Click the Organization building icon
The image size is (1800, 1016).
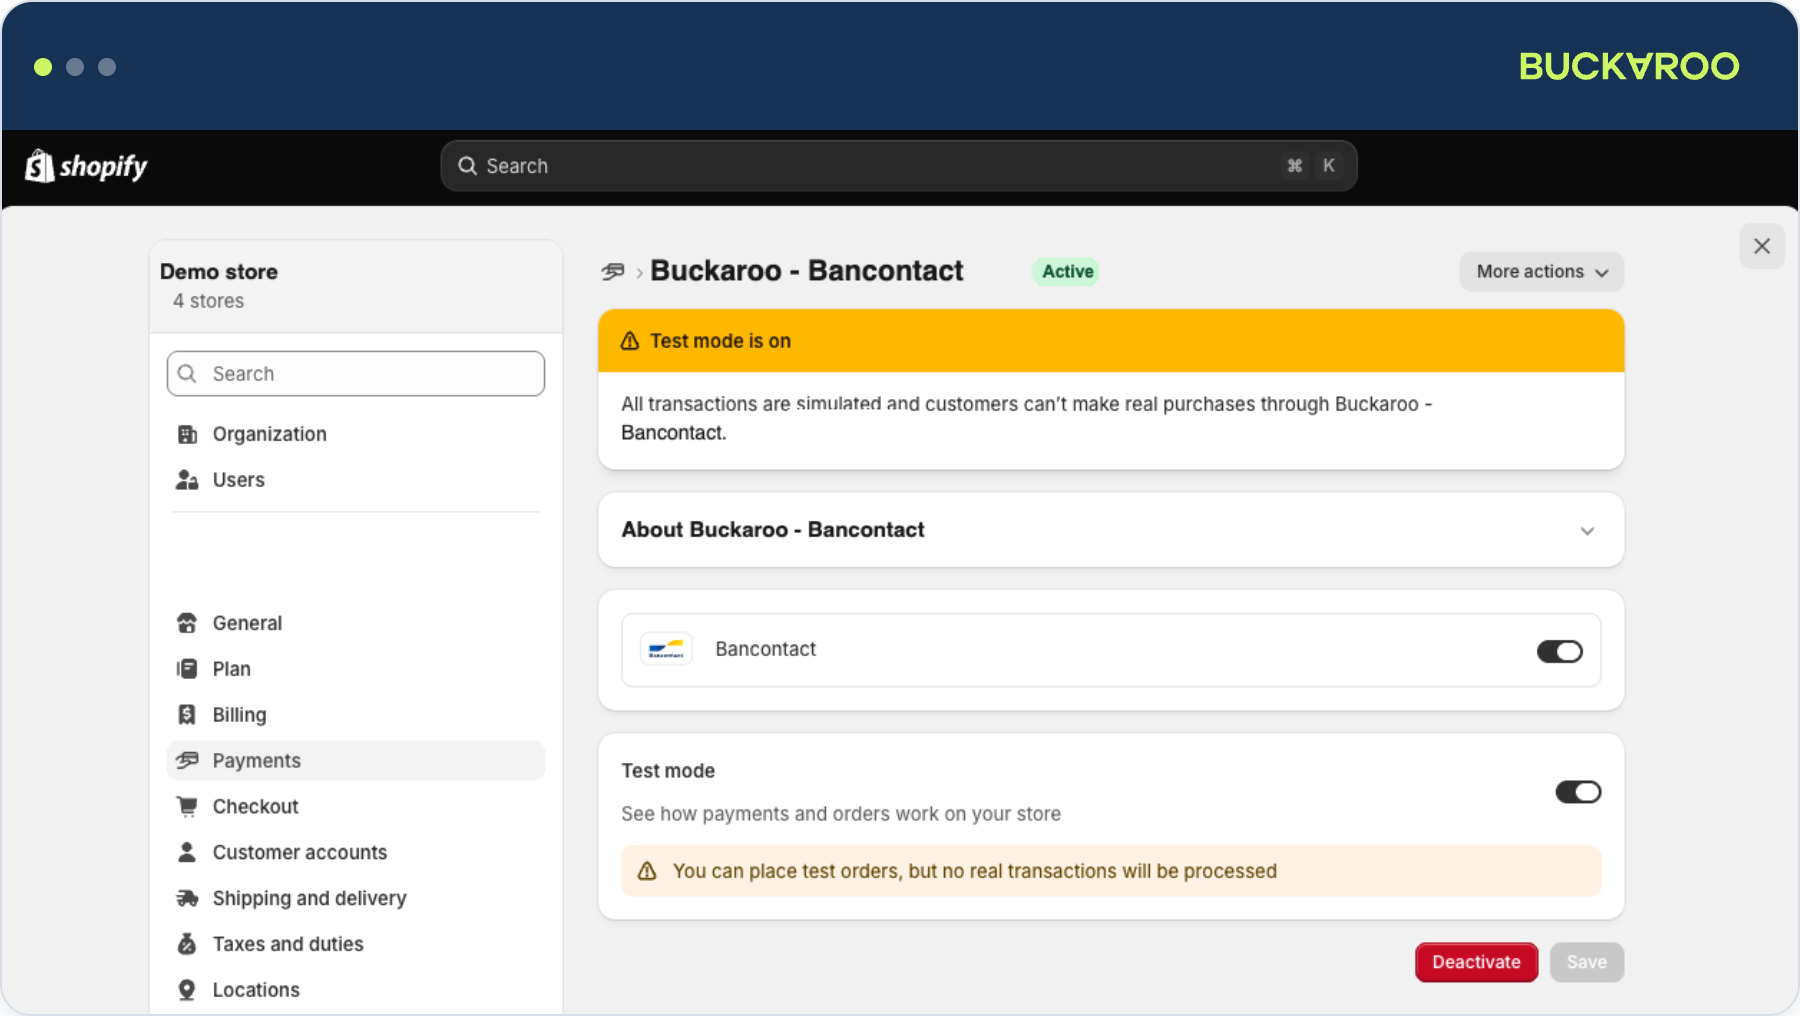[x=187, y=434]
